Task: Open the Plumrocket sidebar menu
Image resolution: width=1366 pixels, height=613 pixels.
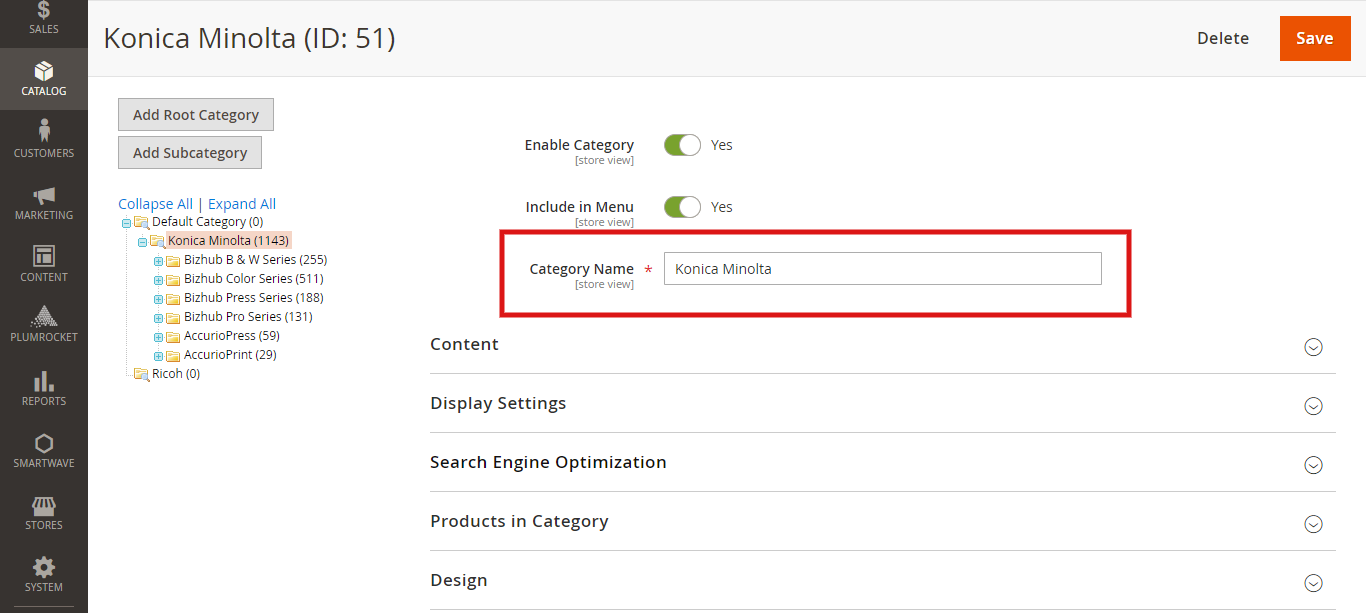Action: point(43,326)
